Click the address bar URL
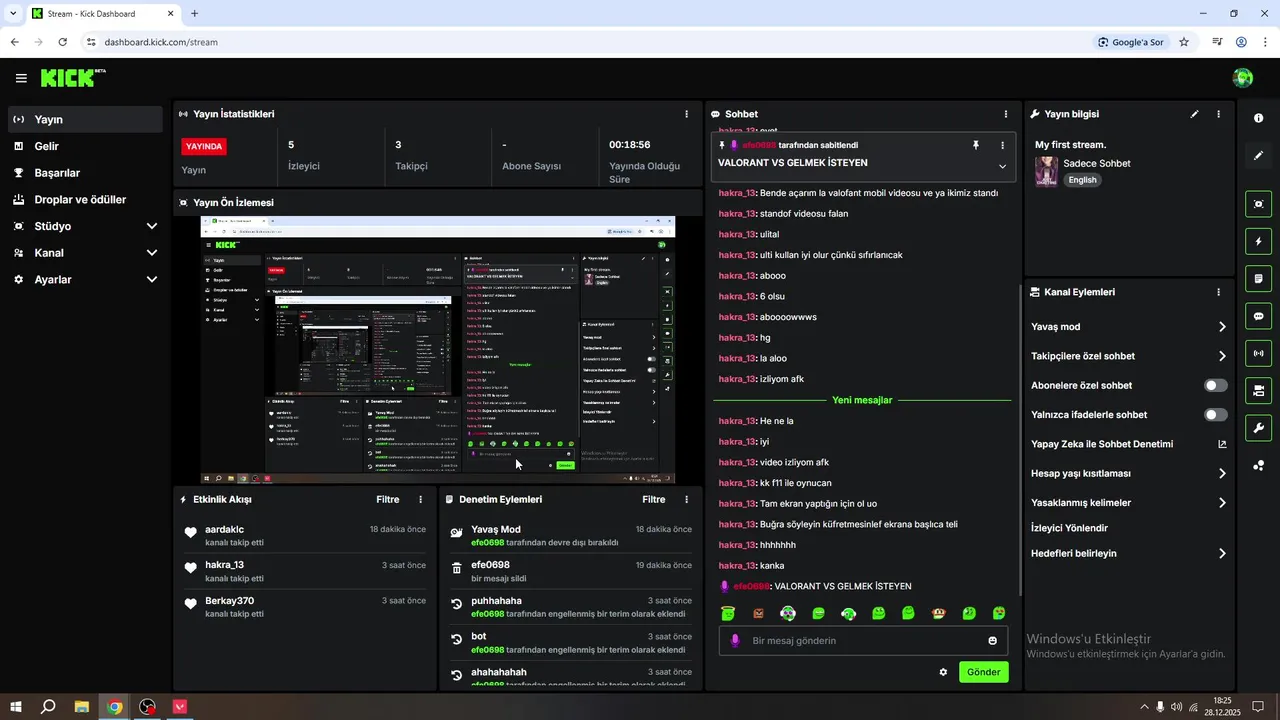 pyautogui.click(x=161, y=42)
